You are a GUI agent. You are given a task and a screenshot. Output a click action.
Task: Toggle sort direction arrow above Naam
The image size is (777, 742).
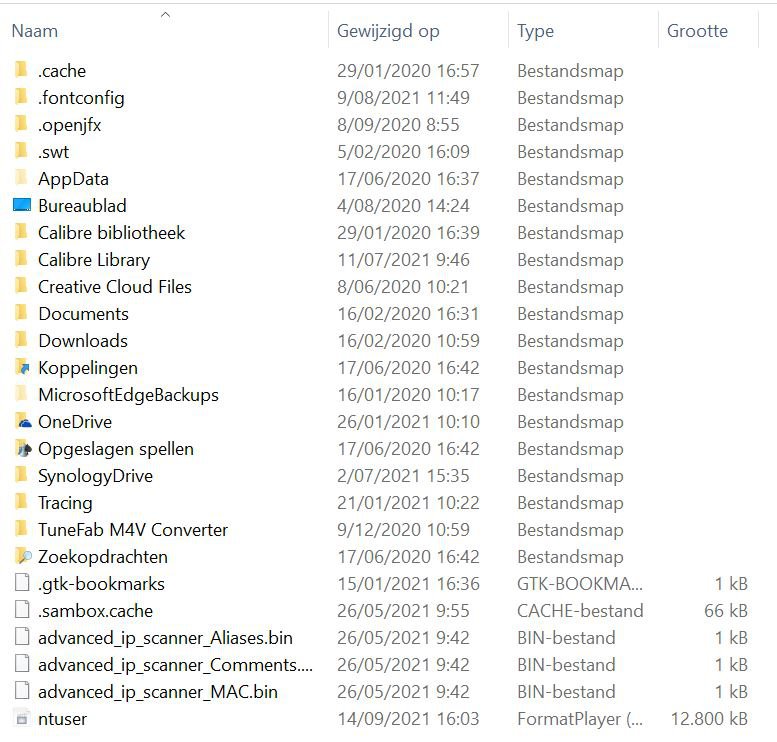click(166, 15)
